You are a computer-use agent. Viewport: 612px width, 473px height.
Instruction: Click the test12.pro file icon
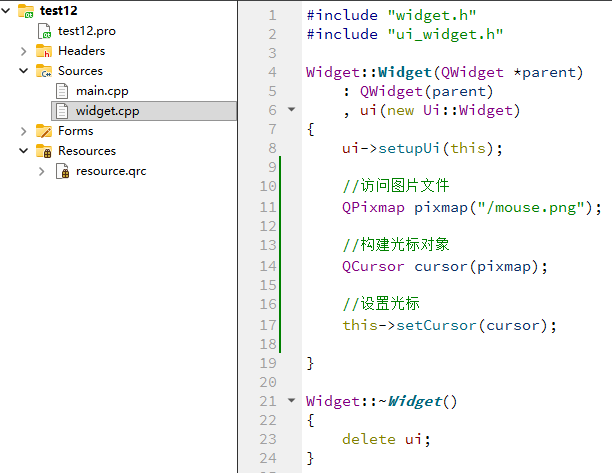44,31
